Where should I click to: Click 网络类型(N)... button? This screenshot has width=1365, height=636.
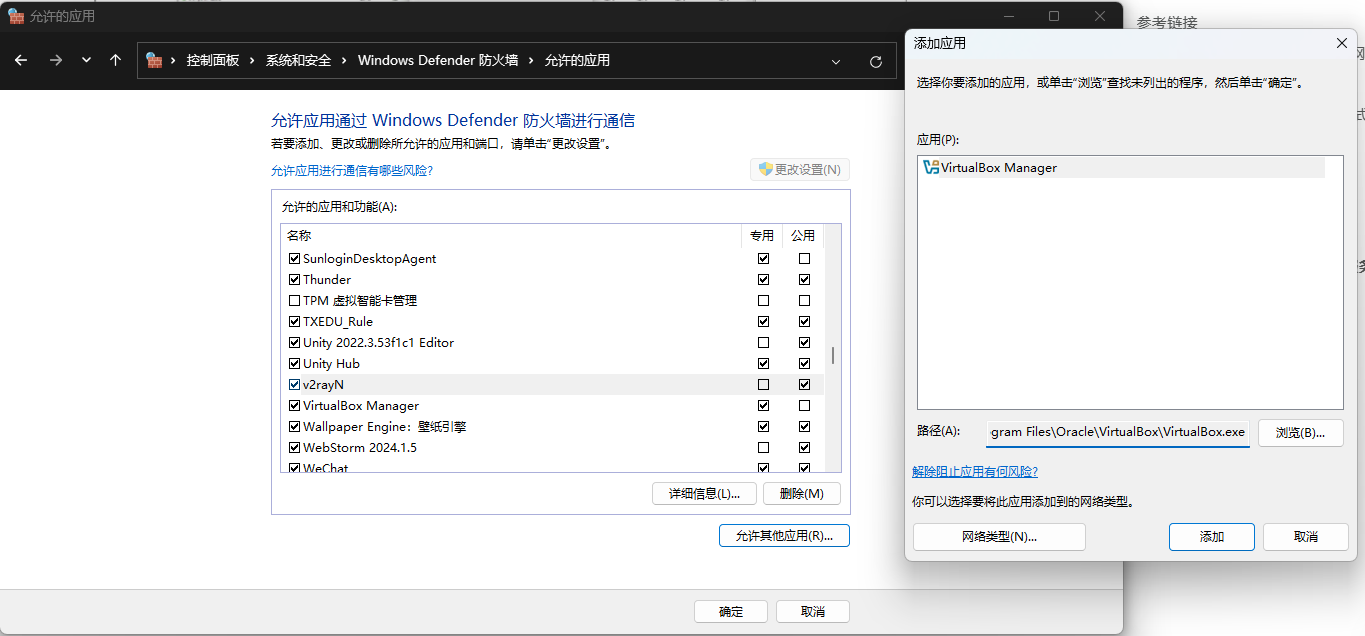pos(999,537)
